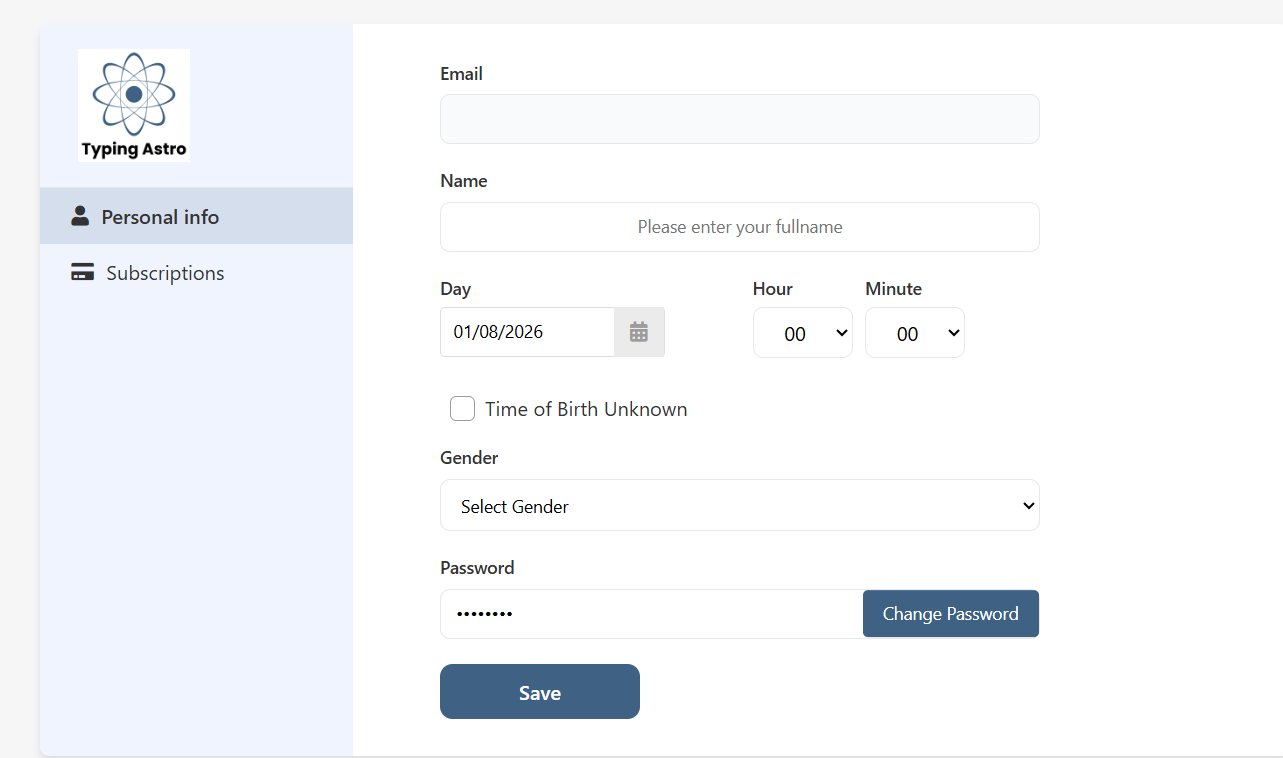
Task: Open the Select Gender dropdown
Action: click(x=739, y=506)
